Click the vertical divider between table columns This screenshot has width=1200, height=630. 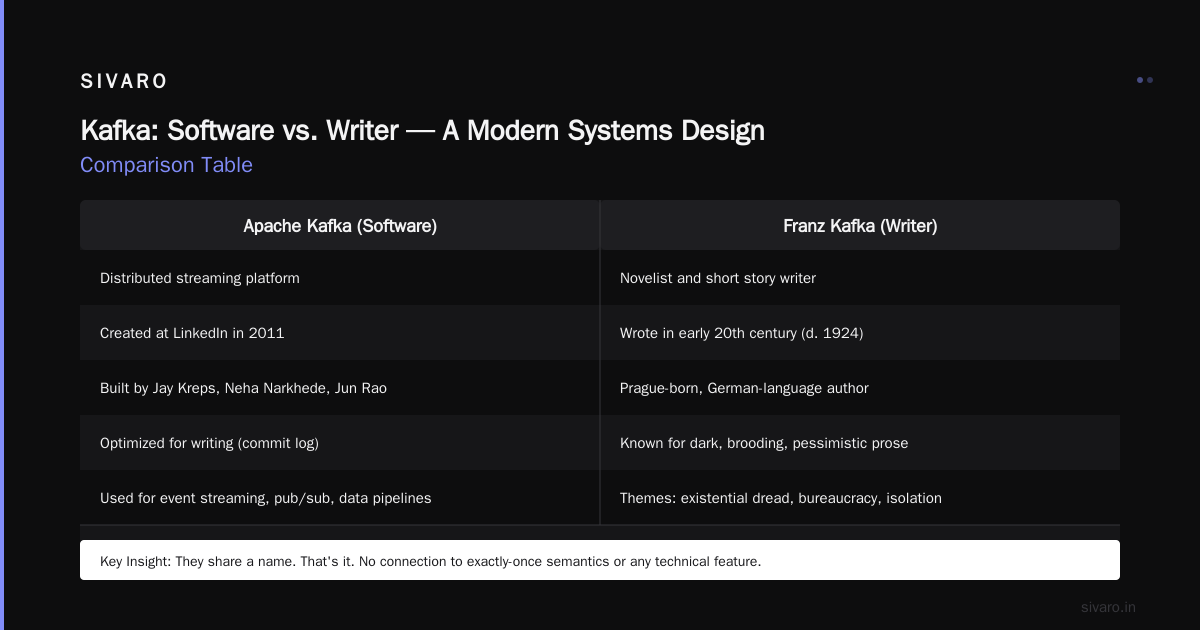point(600,362)
